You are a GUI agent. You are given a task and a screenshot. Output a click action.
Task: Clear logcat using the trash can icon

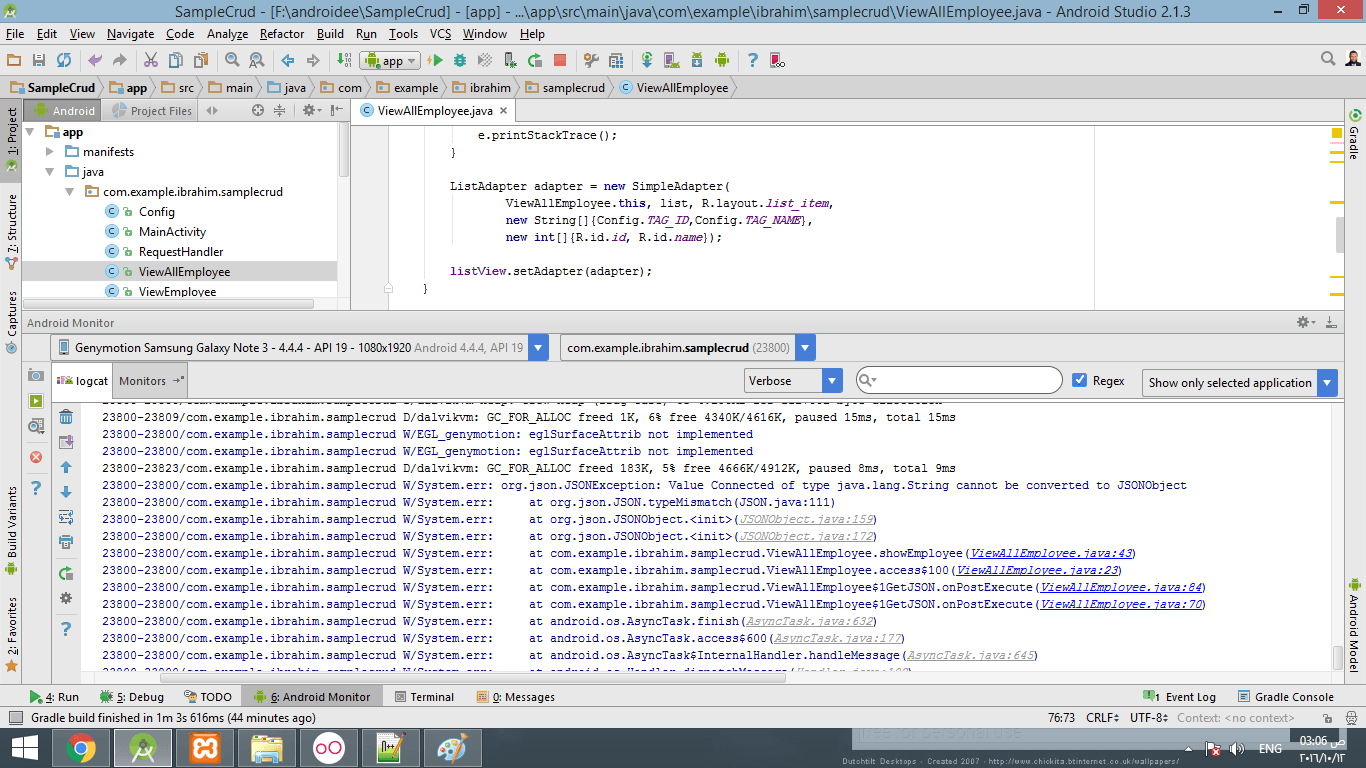(x=66, y=417)
